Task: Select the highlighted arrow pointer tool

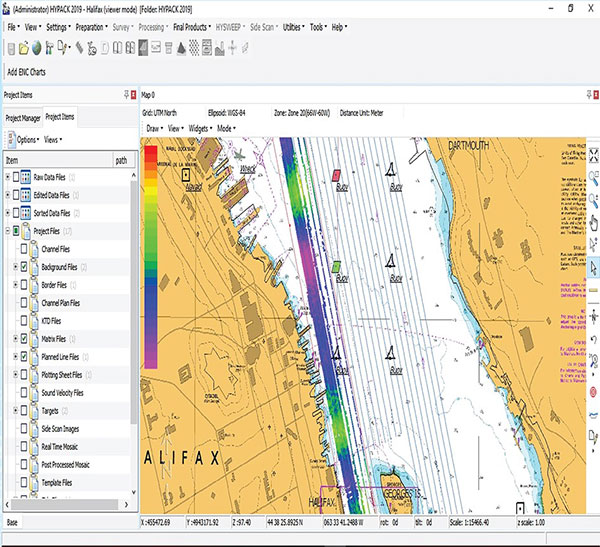Action: 593,268
